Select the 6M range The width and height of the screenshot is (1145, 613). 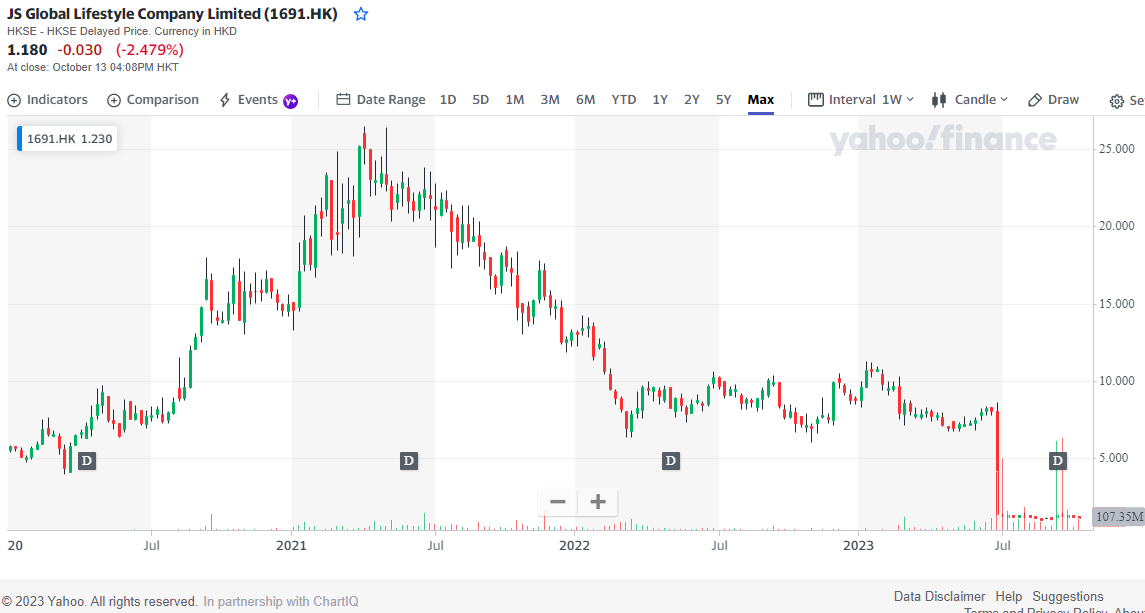[585, 100]
